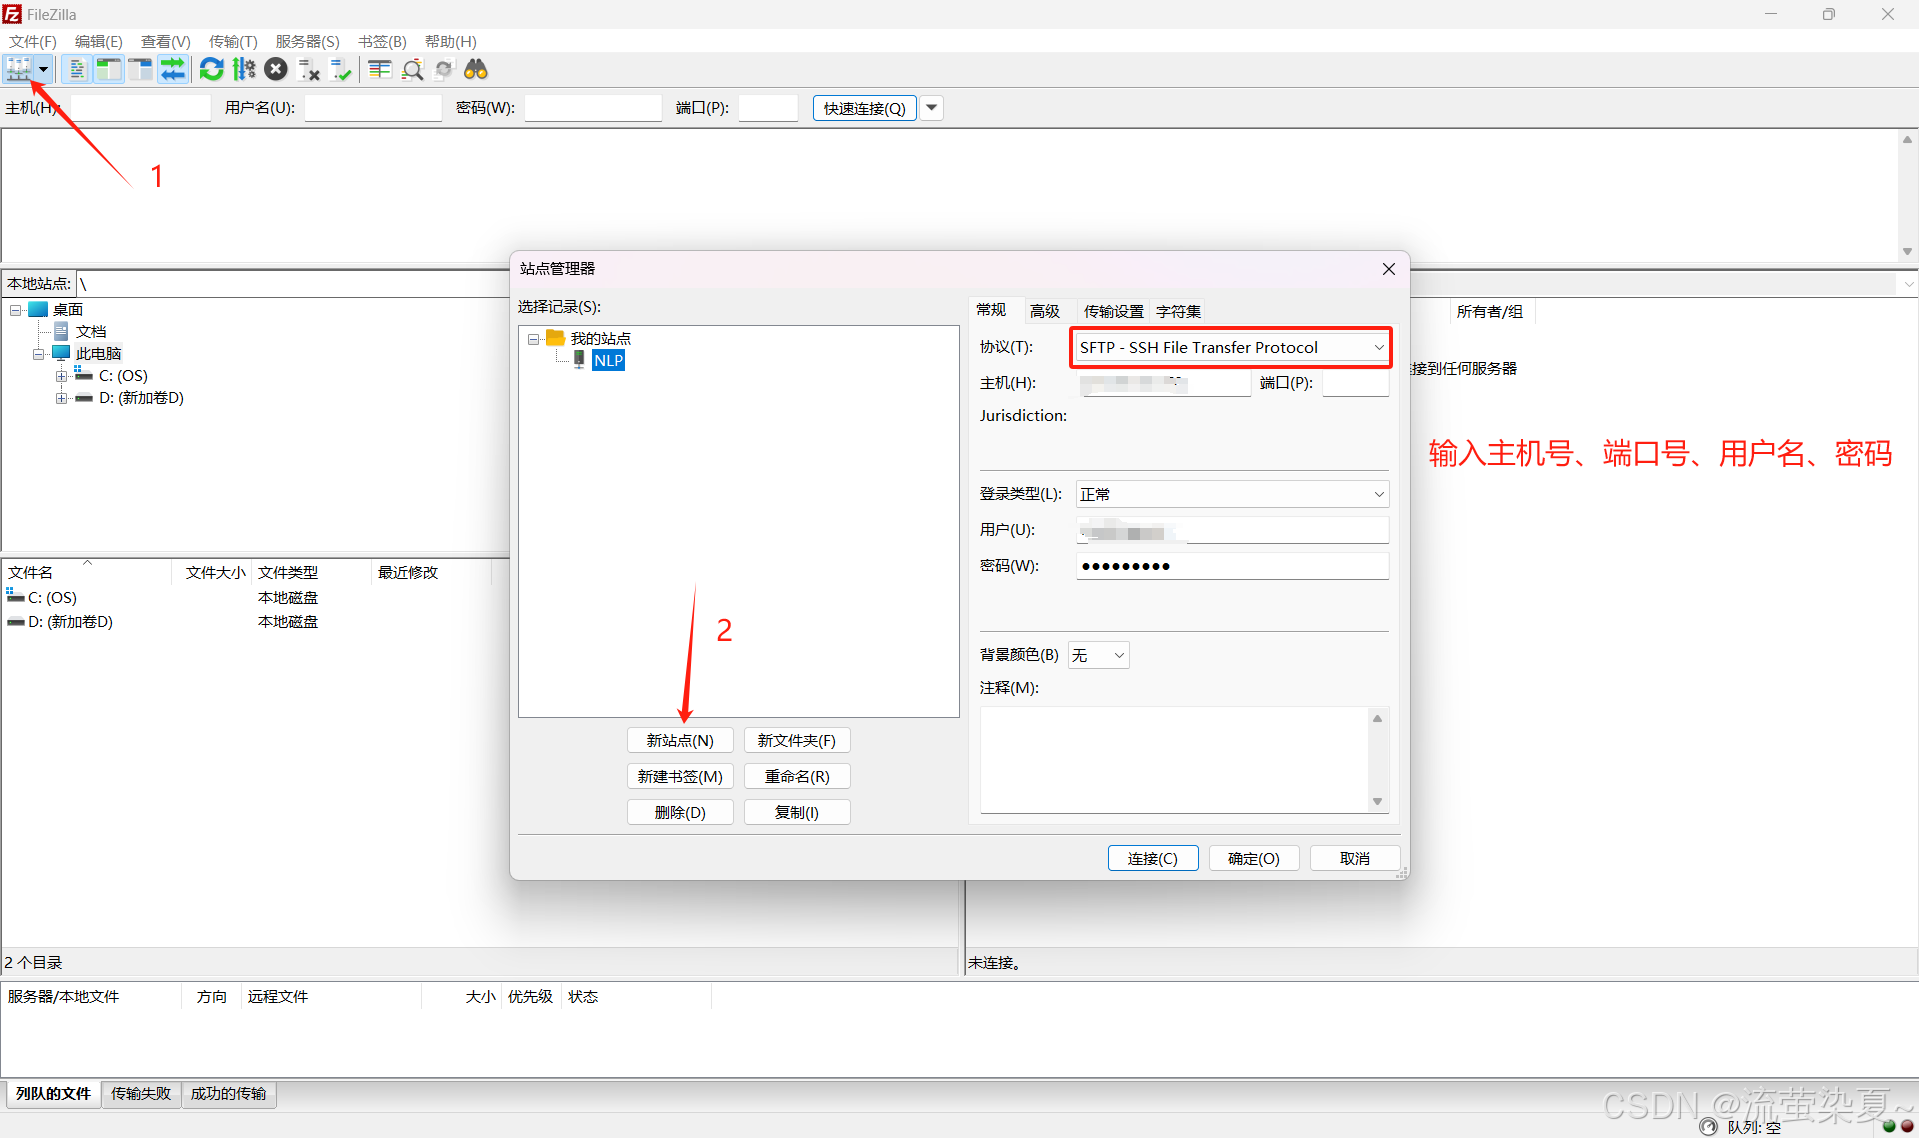Click the 连接(C) connect button
Image resolution: width=1919 pixels, height=1138 pixels.
point(1153,858)
